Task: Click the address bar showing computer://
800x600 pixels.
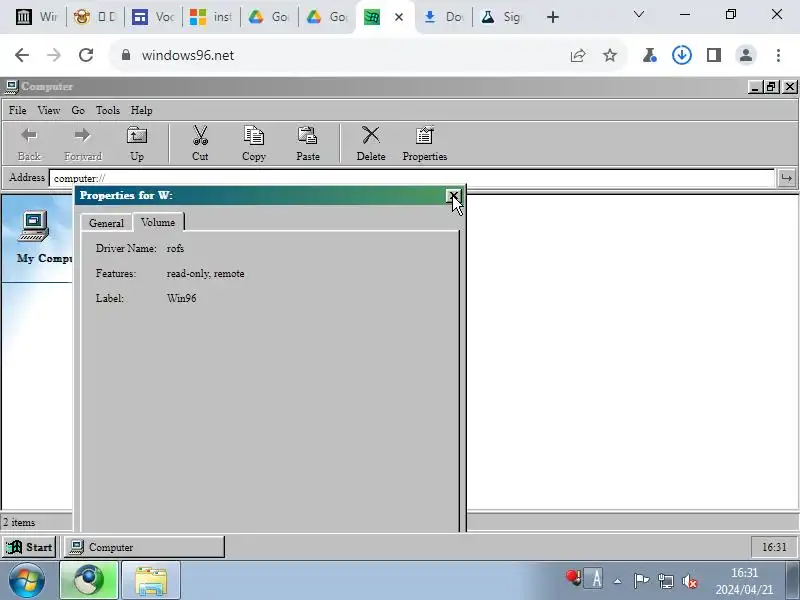Action: [411, 178]
